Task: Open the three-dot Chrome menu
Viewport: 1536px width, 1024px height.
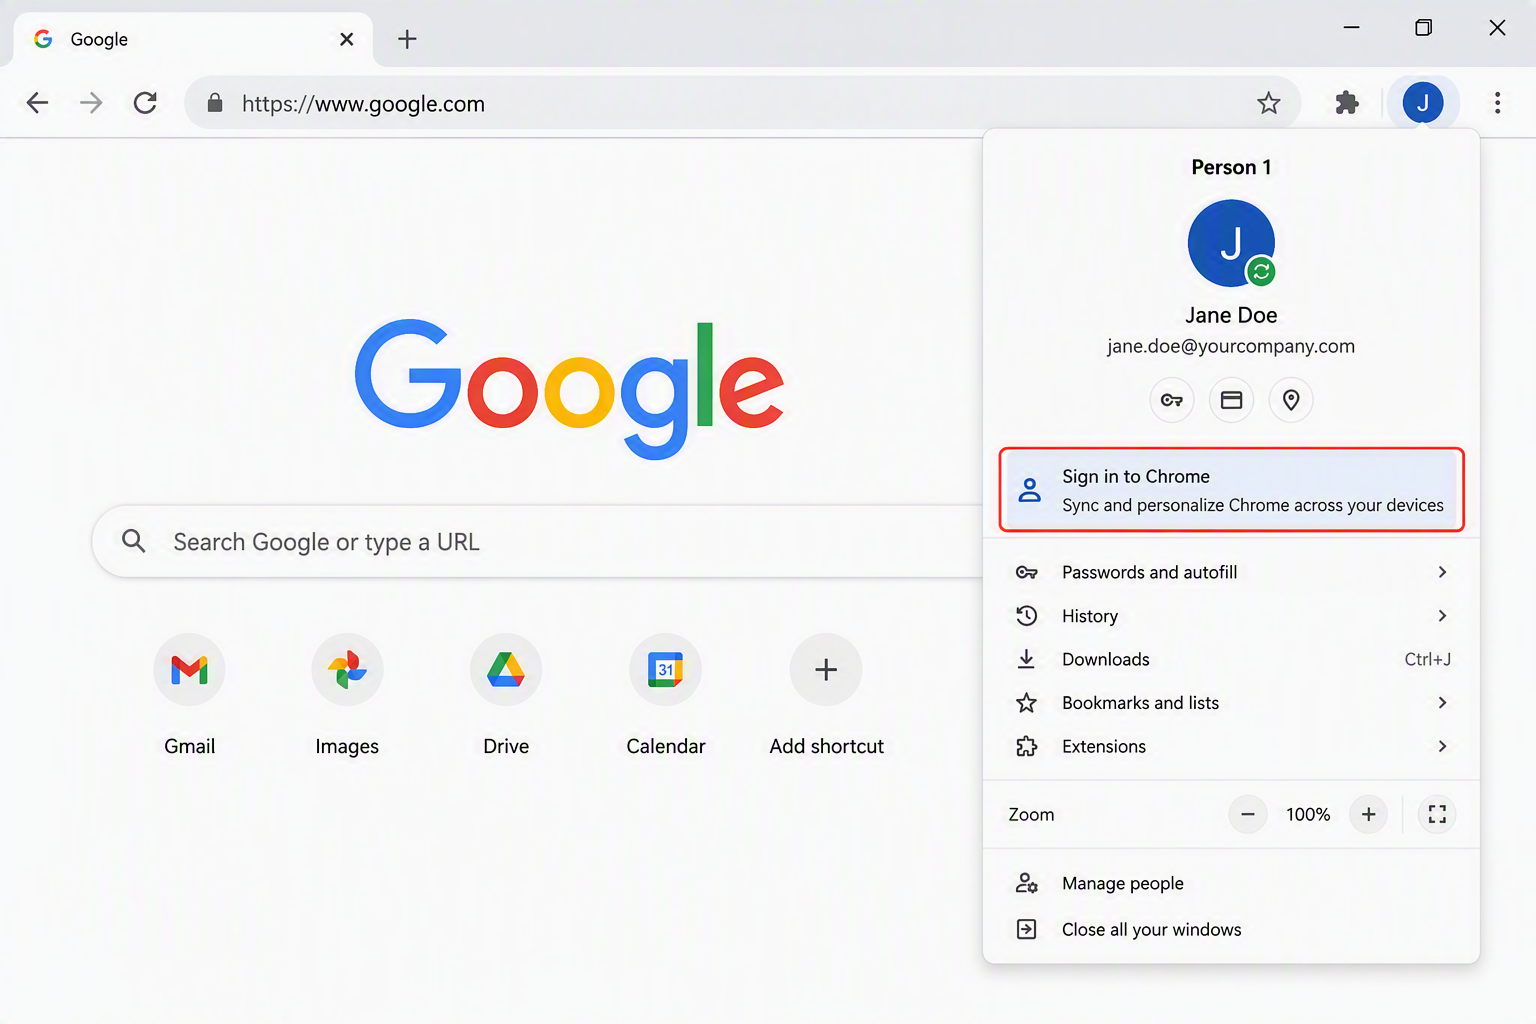Action: coord(1497,103)
